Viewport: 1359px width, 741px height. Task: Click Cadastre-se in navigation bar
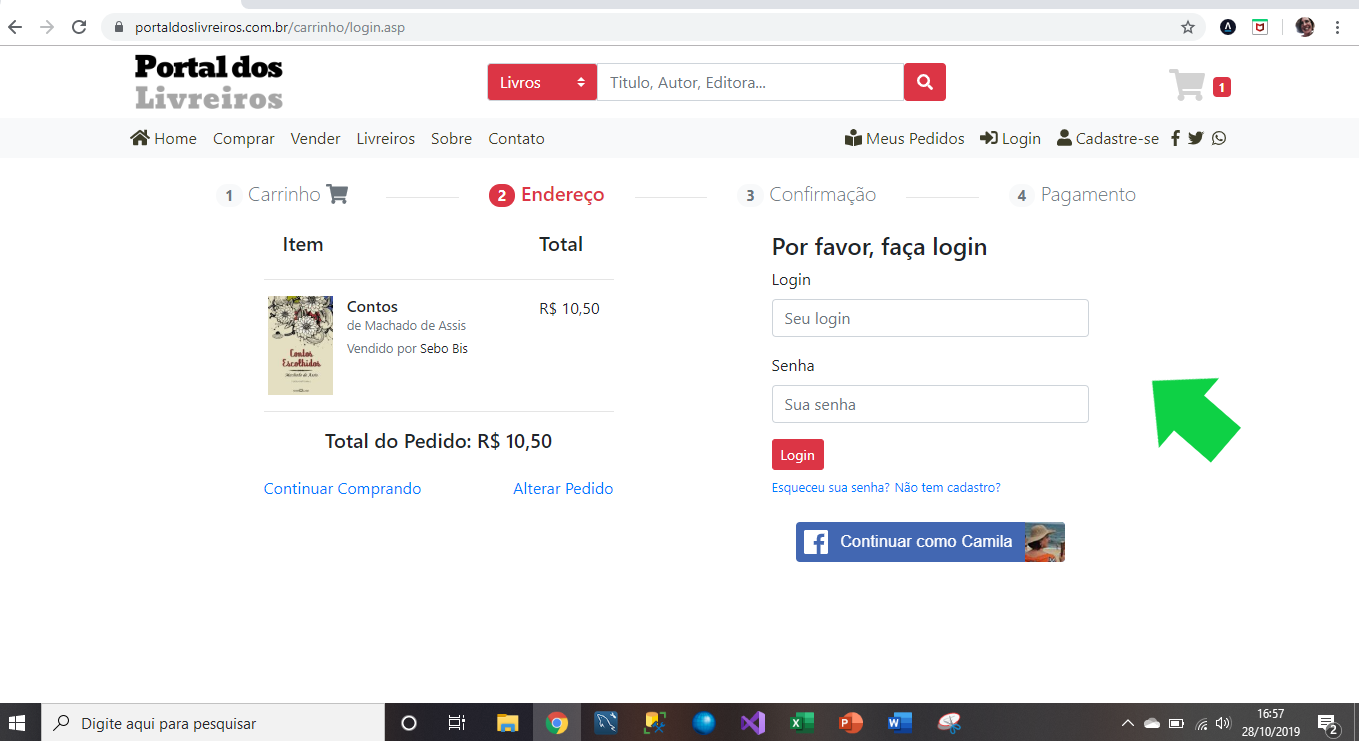(1108, 139)
